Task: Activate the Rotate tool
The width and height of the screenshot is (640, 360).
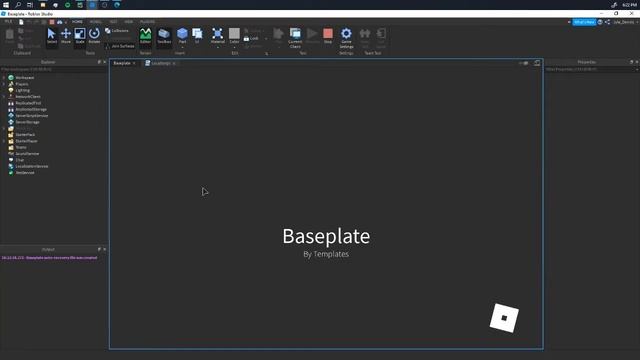Action: [x=94, y=36]
